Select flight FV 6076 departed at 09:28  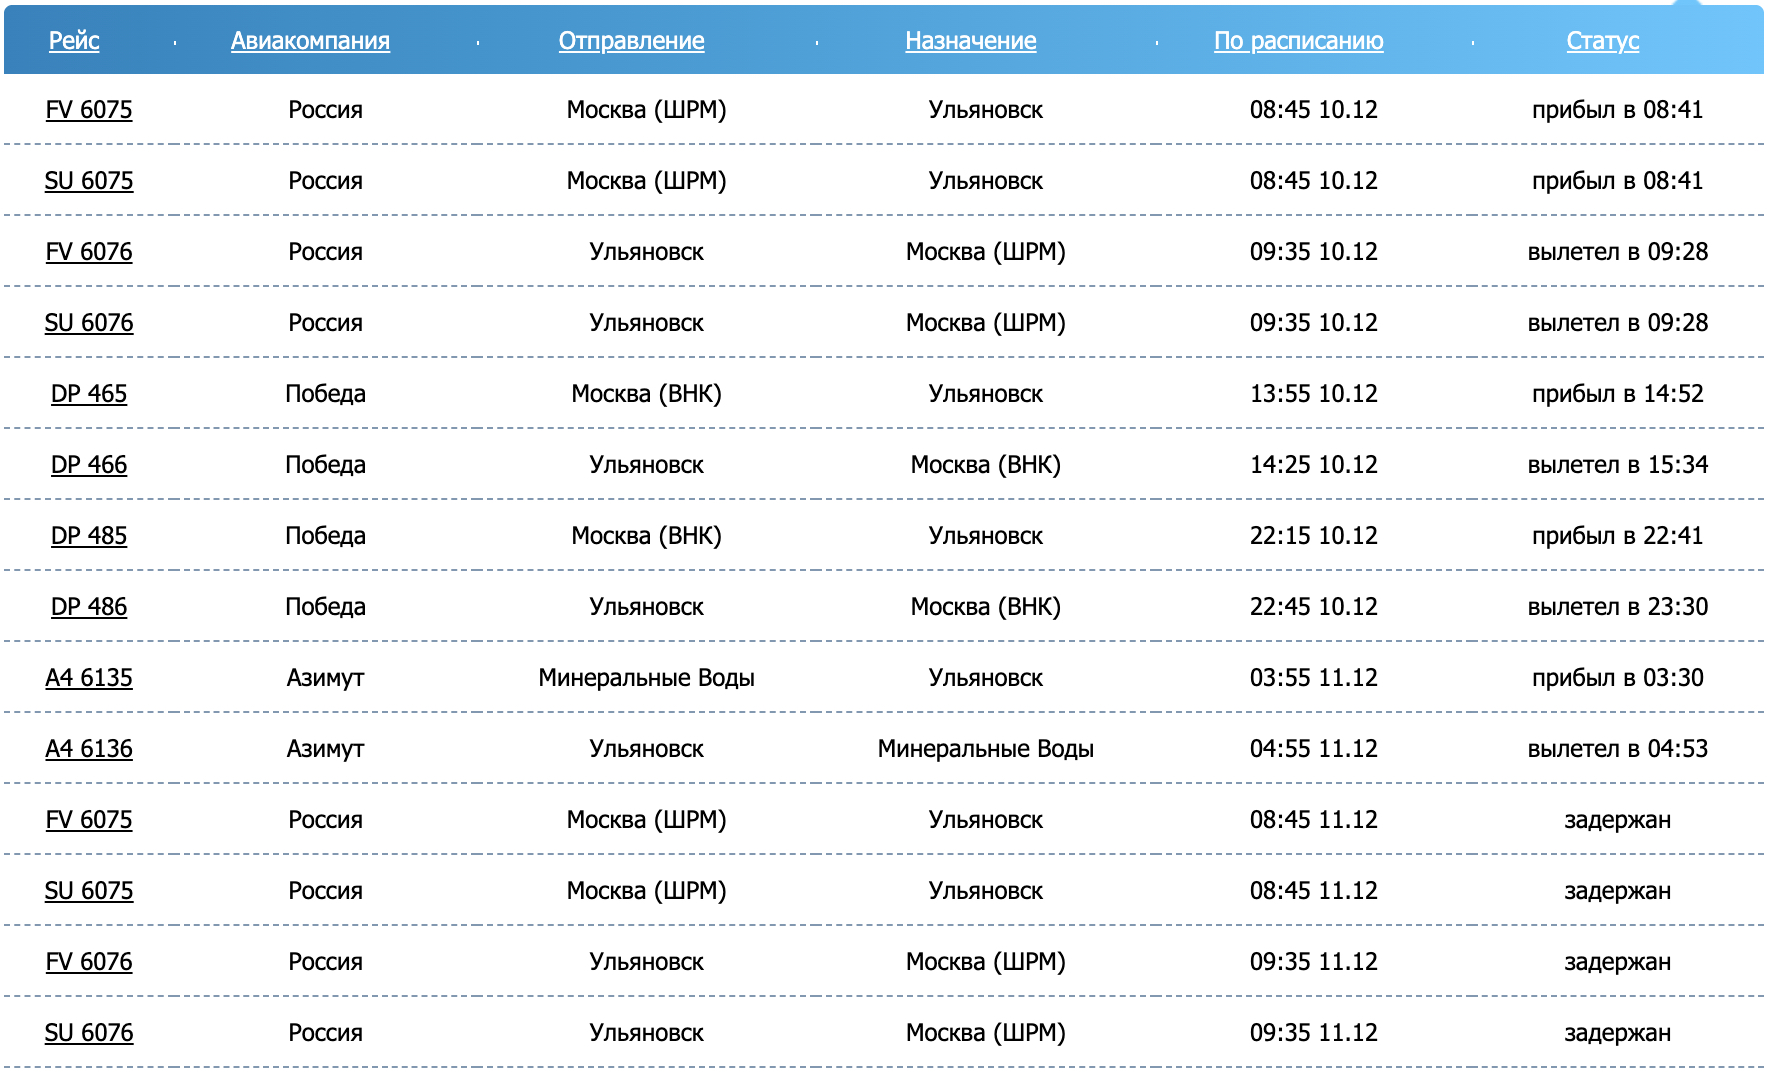pyautogui.click(x=89, y=252)
